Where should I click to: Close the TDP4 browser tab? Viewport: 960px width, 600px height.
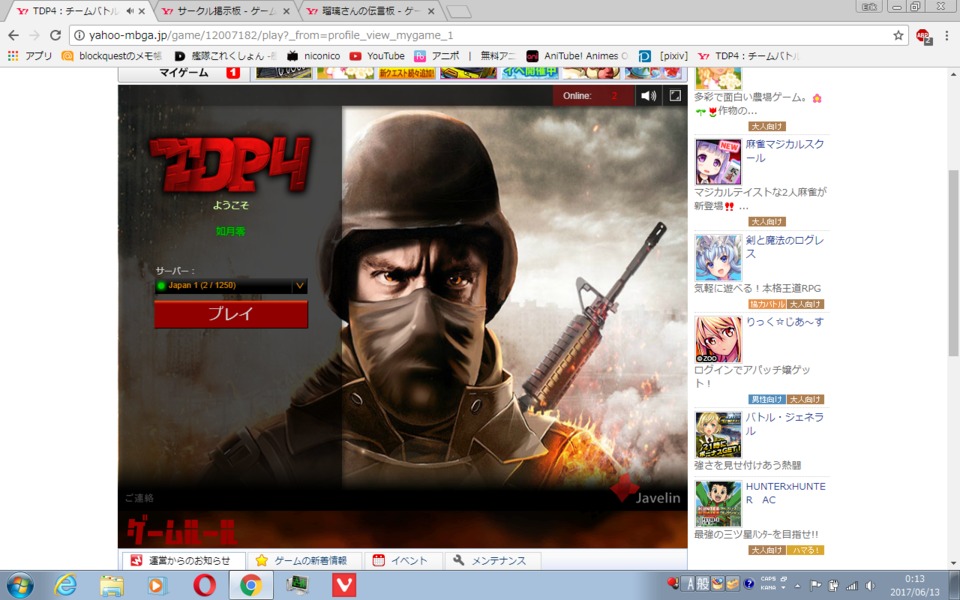[142, 11]
